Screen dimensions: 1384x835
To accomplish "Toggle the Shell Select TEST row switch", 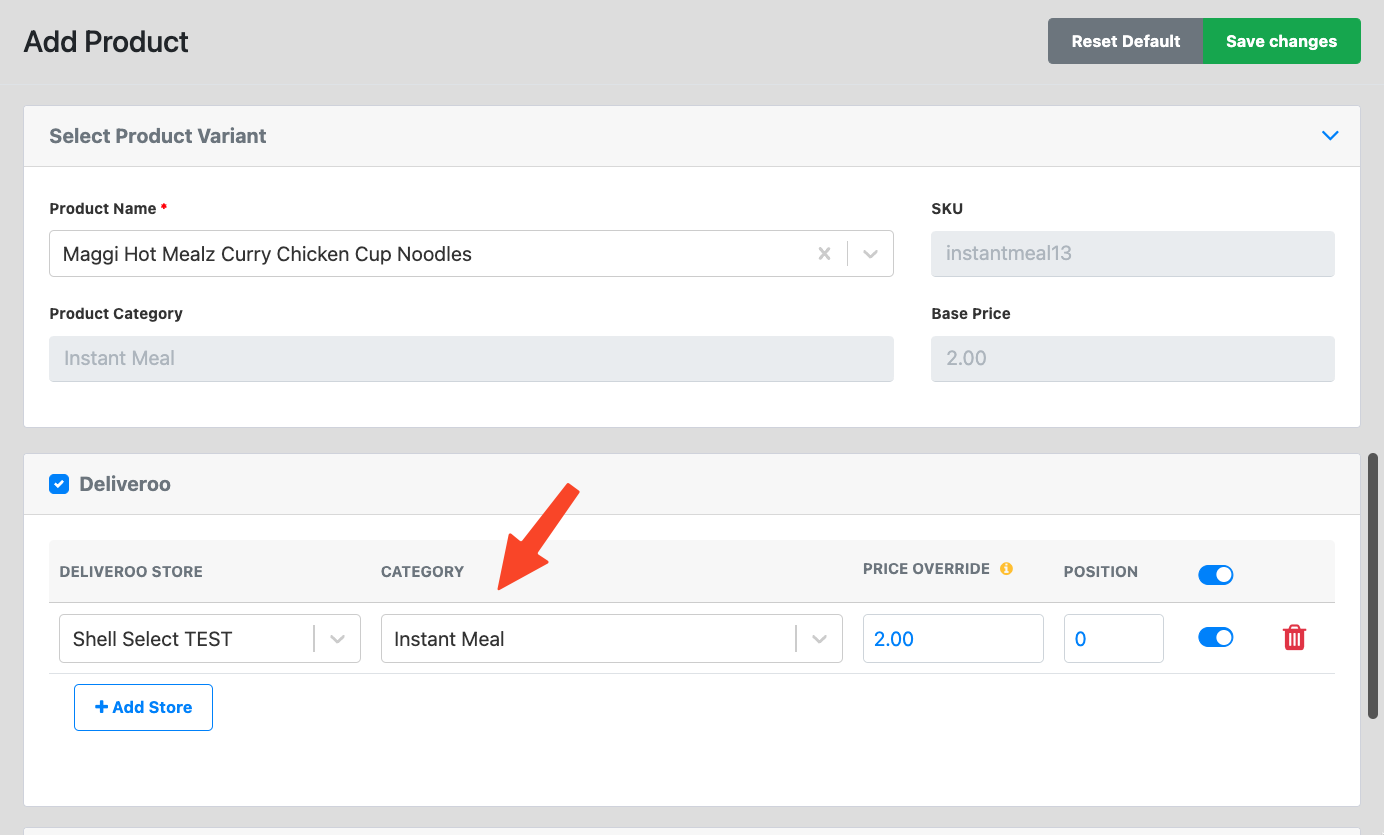I will (1215, 637).
